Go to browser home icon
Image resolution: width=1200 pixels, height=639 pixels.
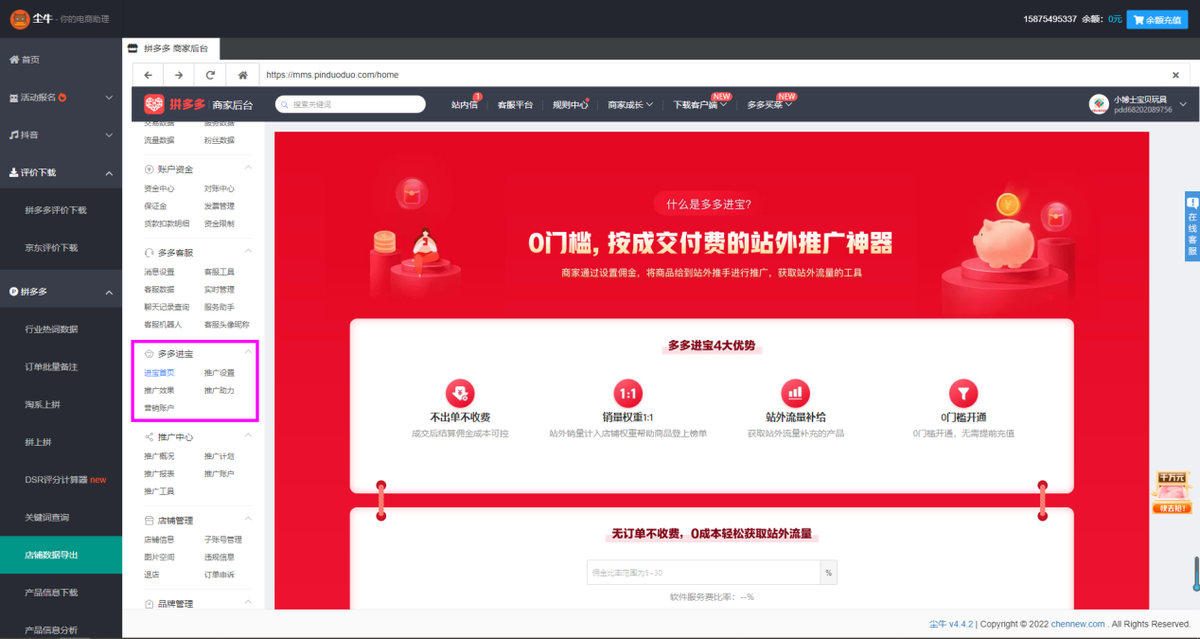(x=242, y=75)
